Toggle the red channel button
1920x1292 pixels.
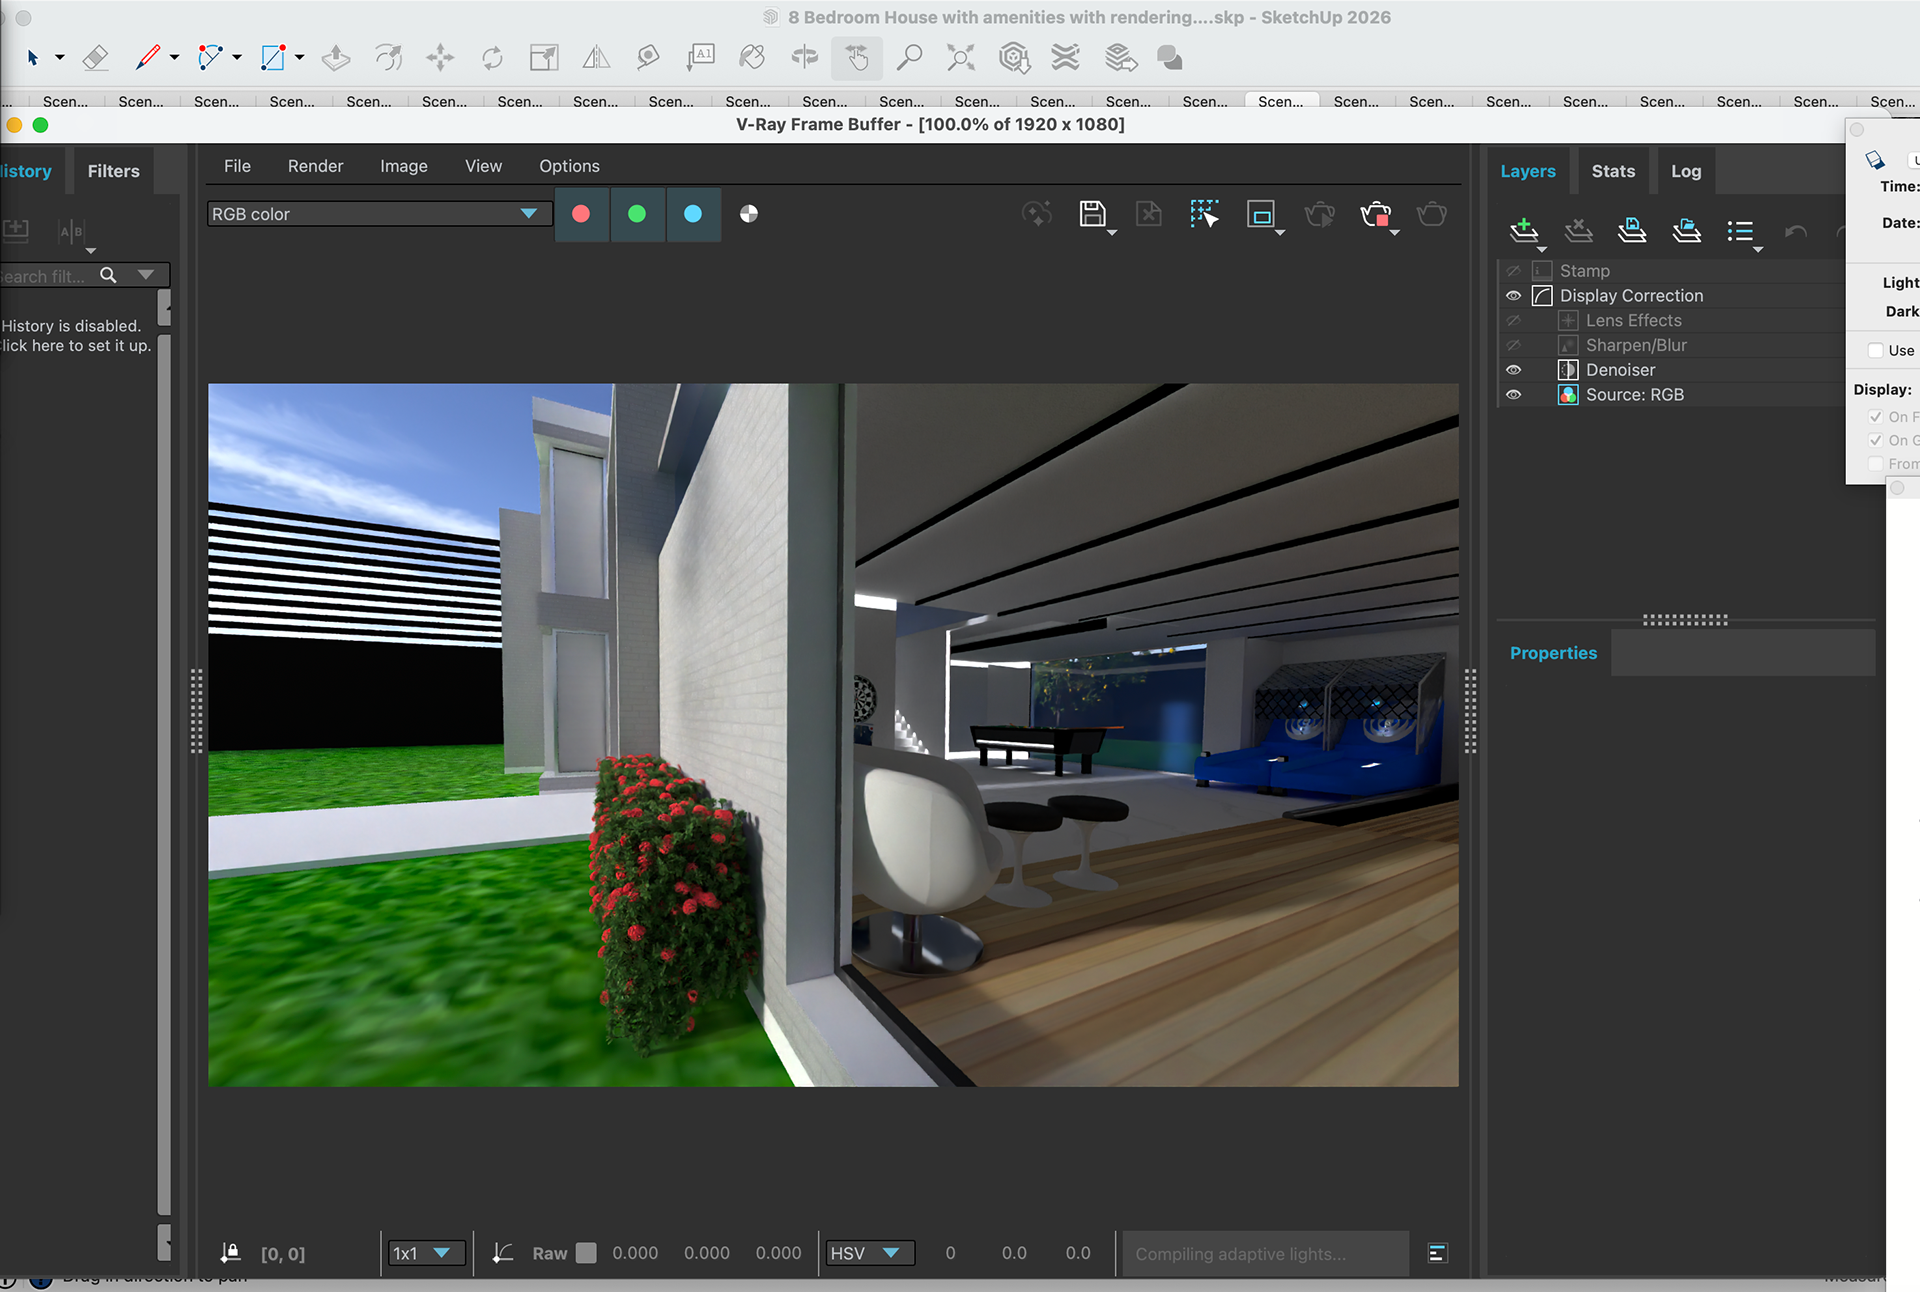(581, 213)
